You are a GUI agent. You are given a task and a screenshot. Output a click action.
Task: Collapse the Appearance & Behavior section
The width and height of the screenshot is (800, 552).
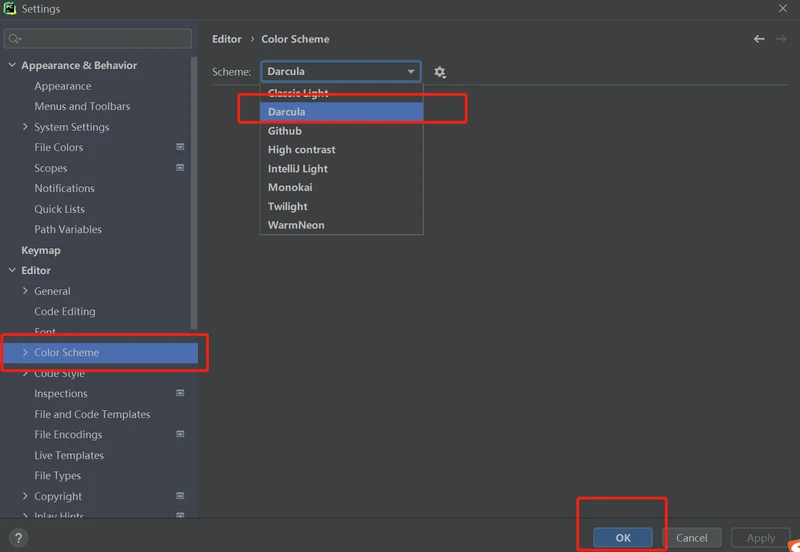12,66
